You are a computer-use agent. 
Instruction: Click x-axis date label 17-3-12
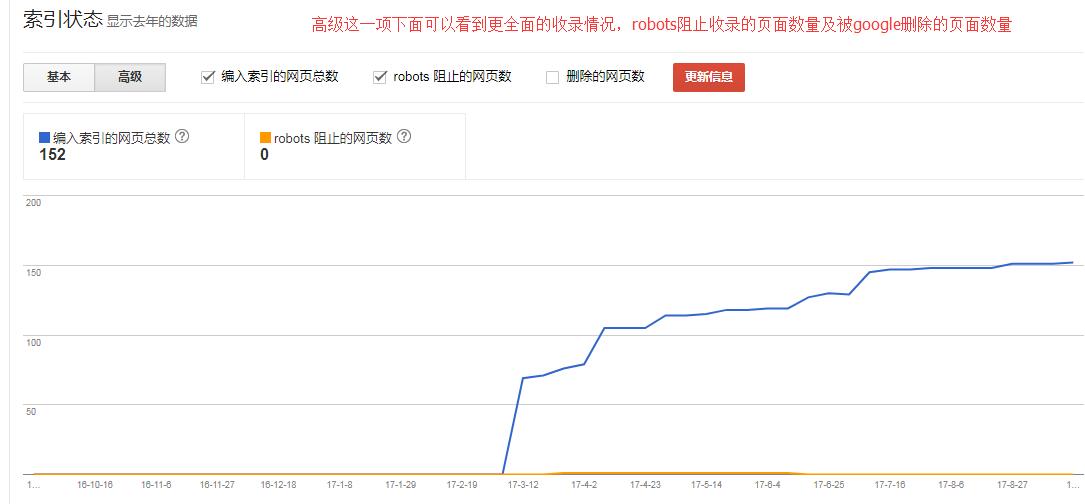click(523, 485)
